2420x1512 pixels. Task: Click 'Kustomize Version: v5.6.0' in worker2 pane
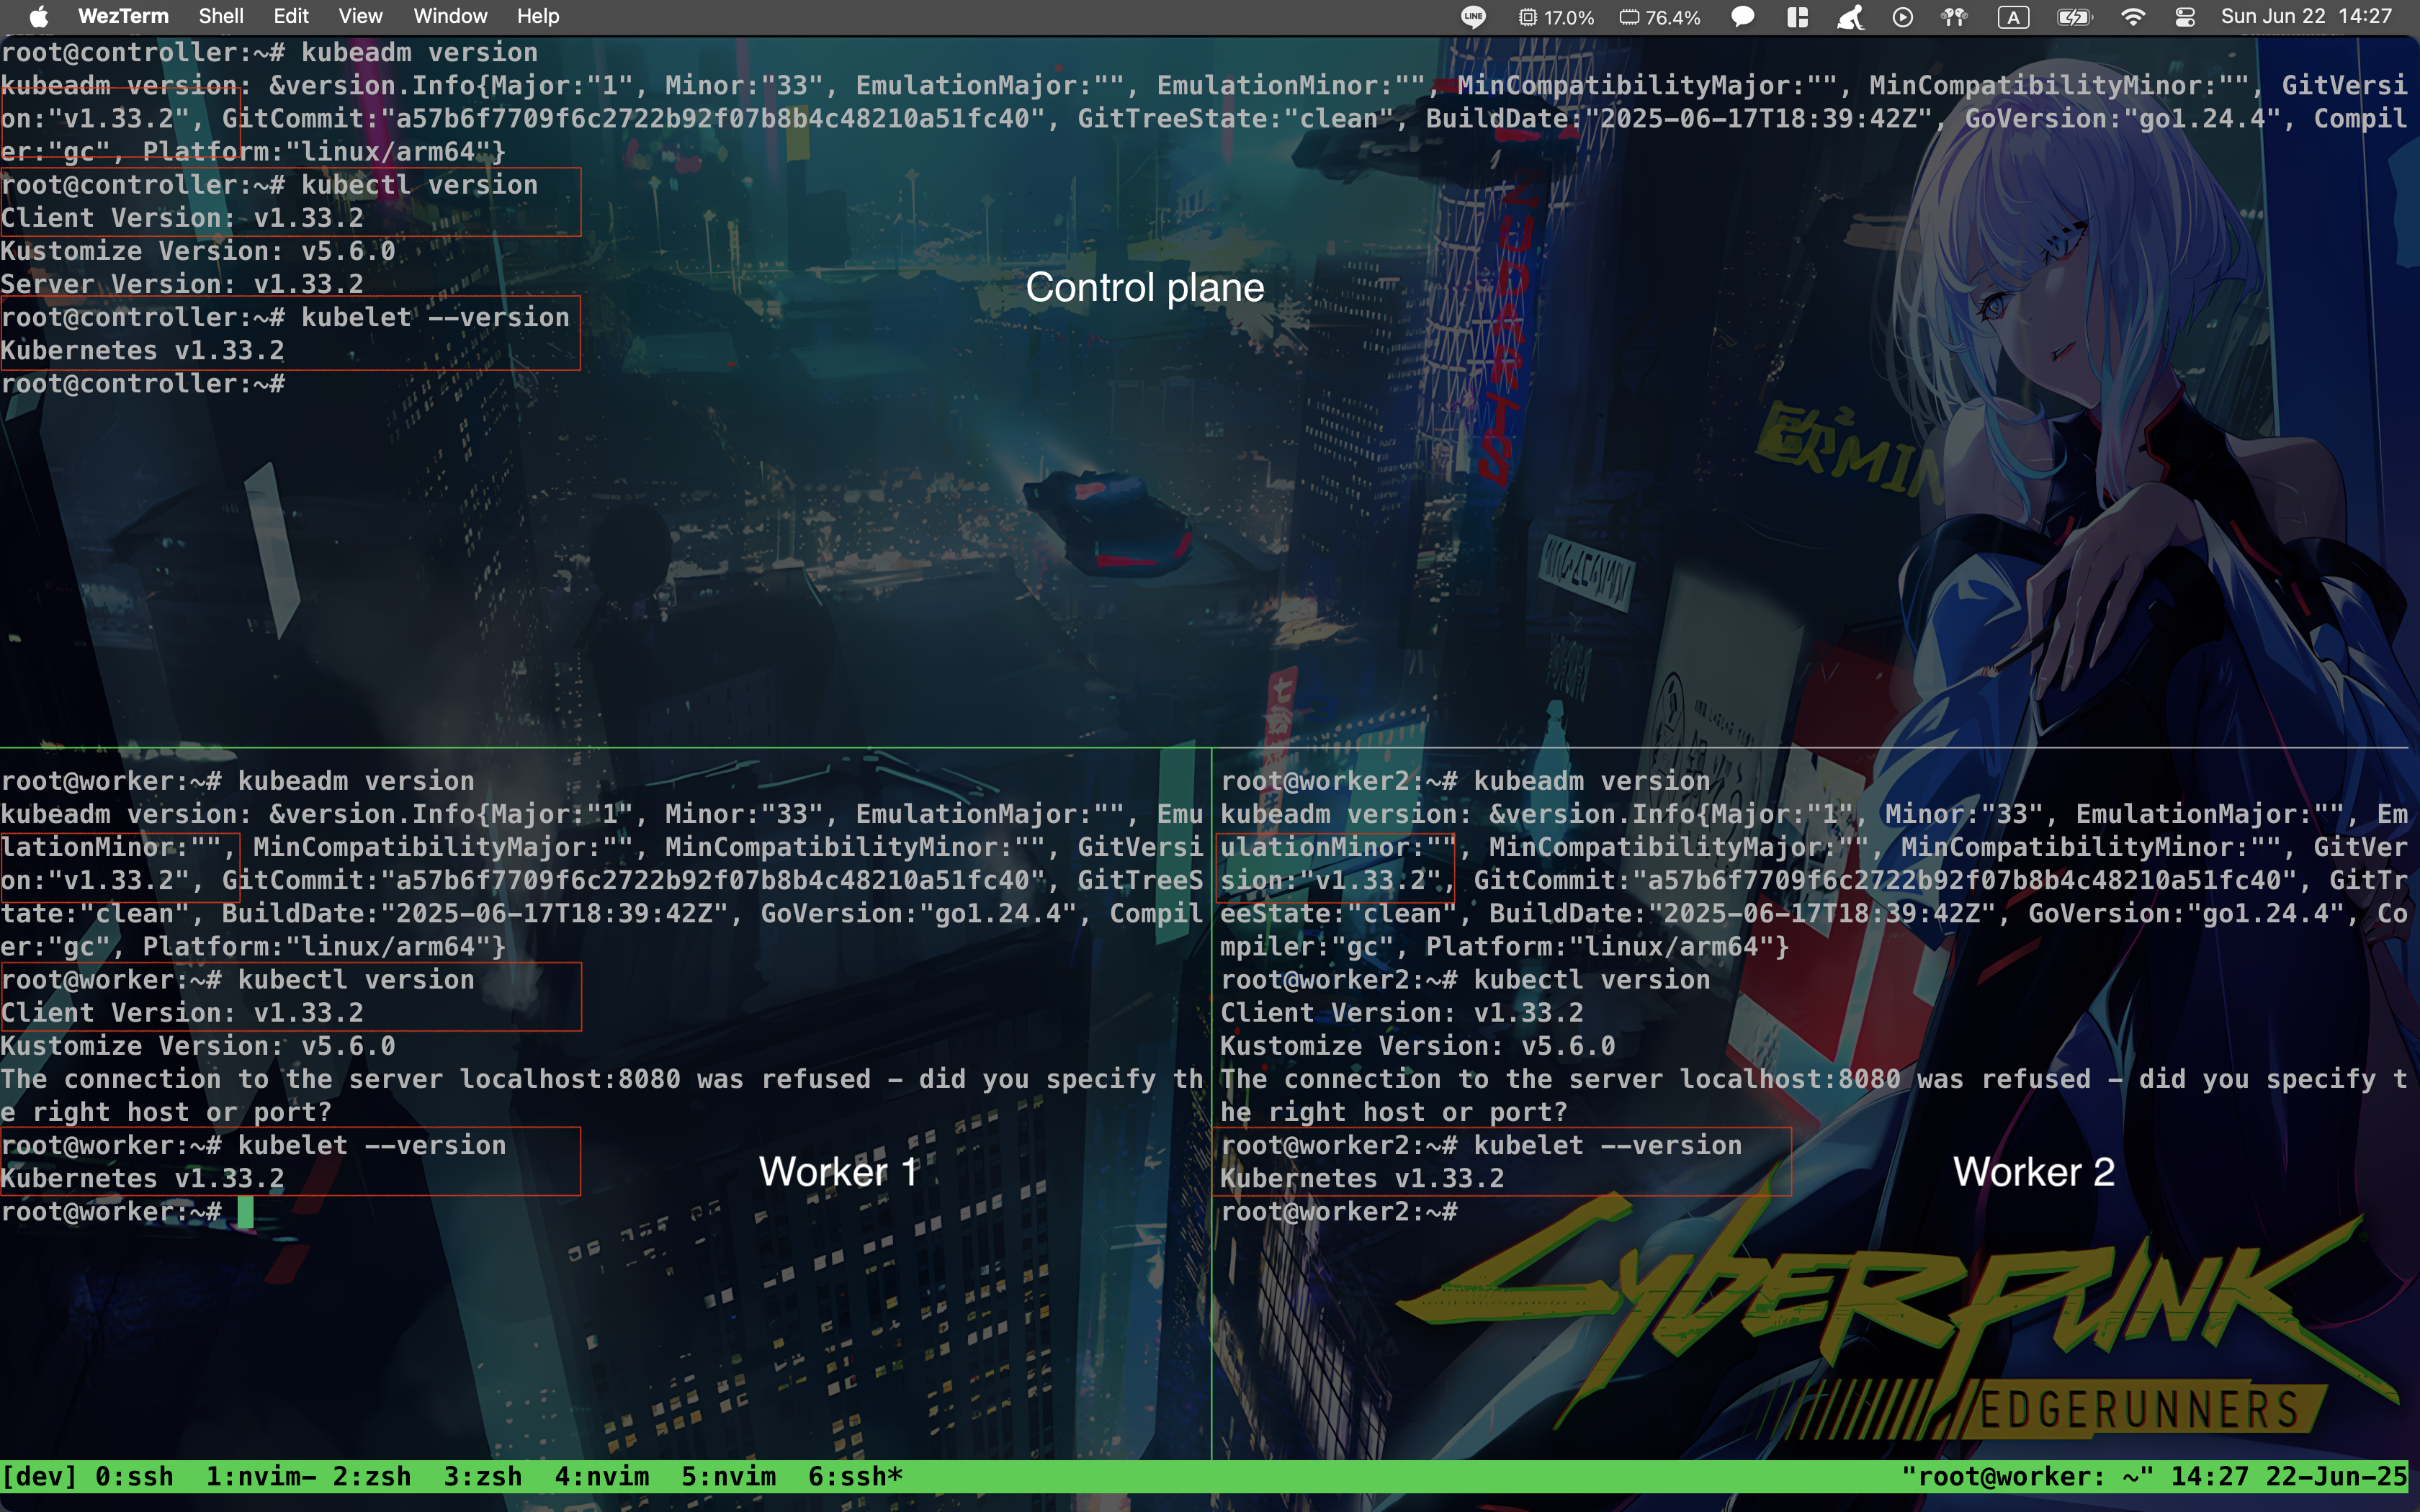pos(1418,1046)
